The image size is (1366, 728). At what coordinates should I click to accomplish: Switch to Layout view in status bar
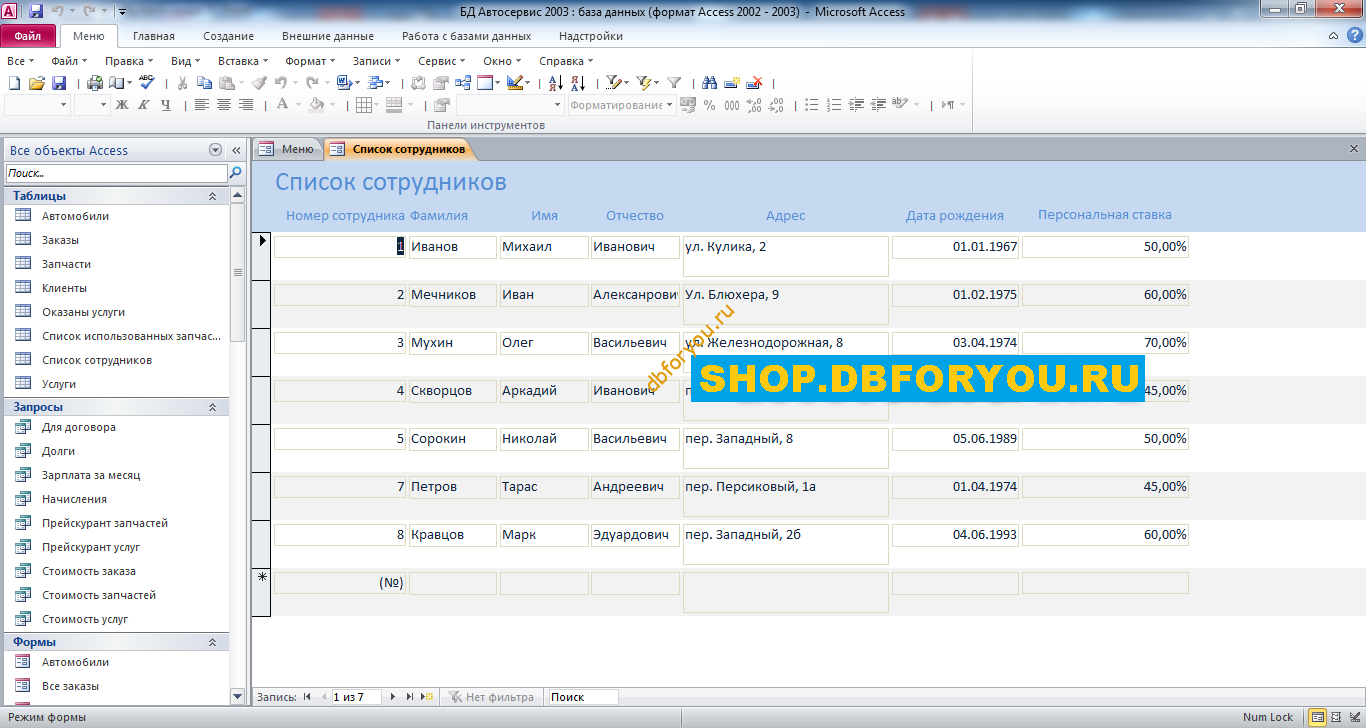point(1336,717)
